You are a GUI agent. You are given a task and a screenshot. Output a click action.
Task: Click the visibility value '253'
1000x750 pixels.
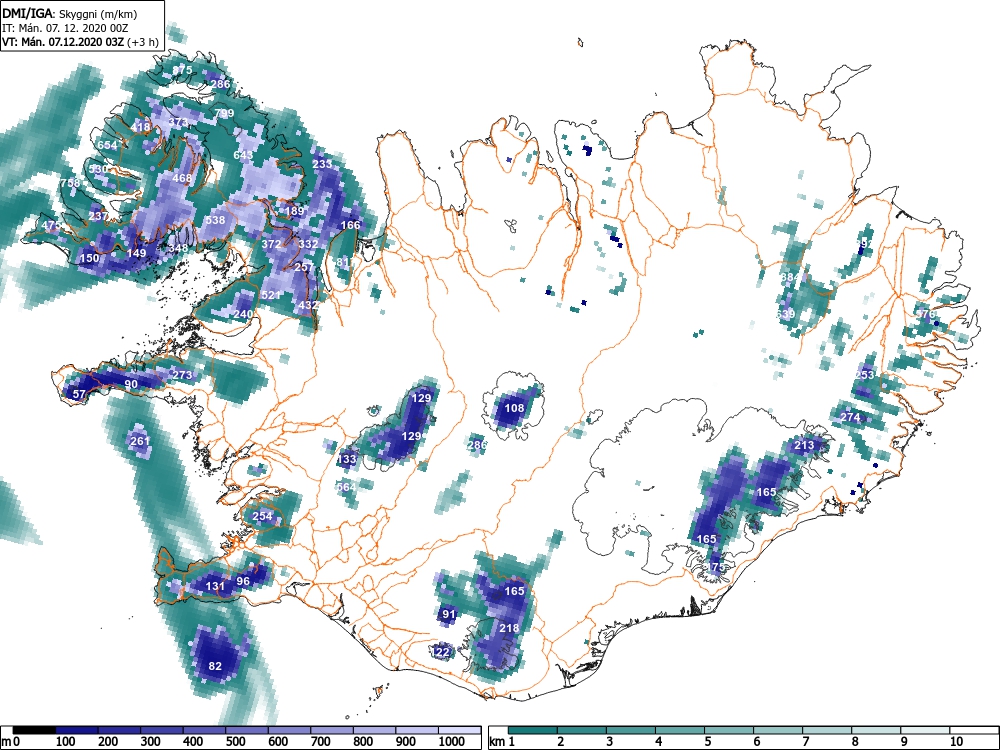click(x=865, y=374)
